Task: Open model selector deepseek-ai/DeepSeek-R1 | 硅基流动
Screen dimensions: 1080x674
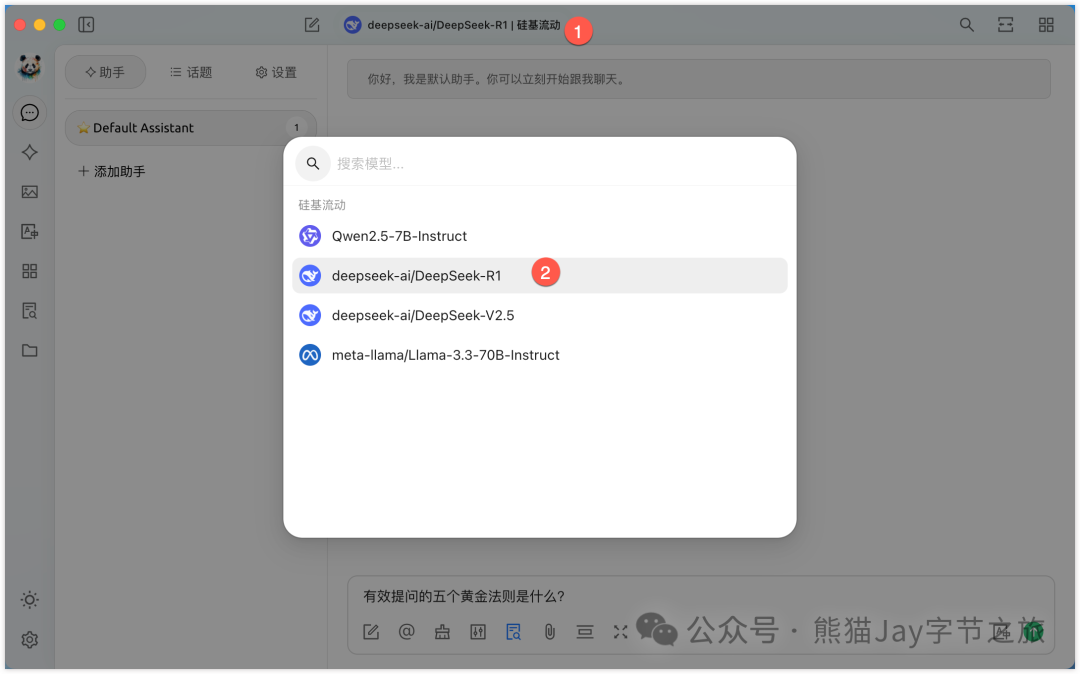Action: point(453,25)
